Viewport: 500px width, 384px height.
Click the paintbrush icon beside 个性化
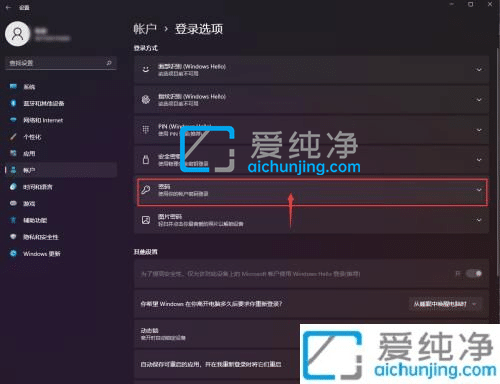tap(13, 137)
